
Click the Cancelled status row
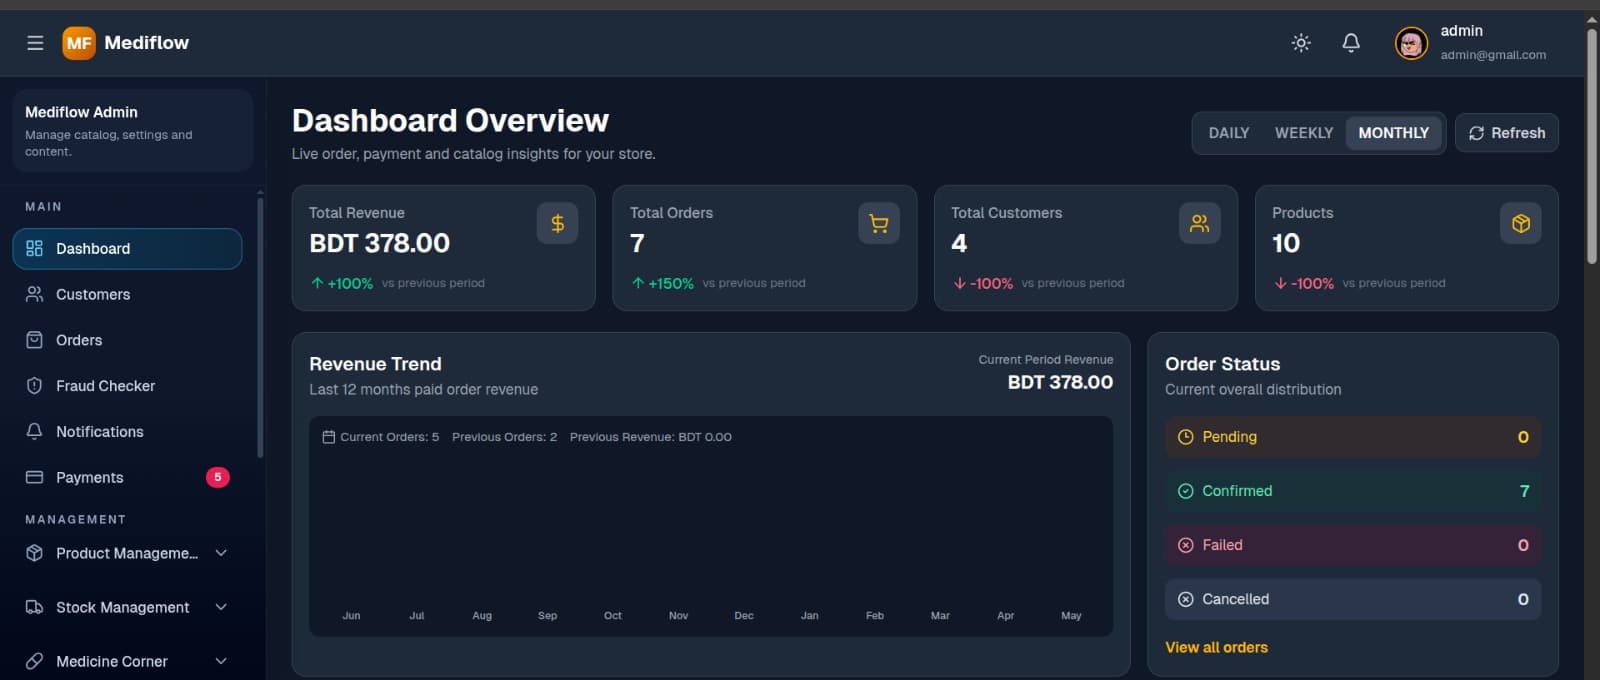pyautogui.click(x=1353, y=599)
